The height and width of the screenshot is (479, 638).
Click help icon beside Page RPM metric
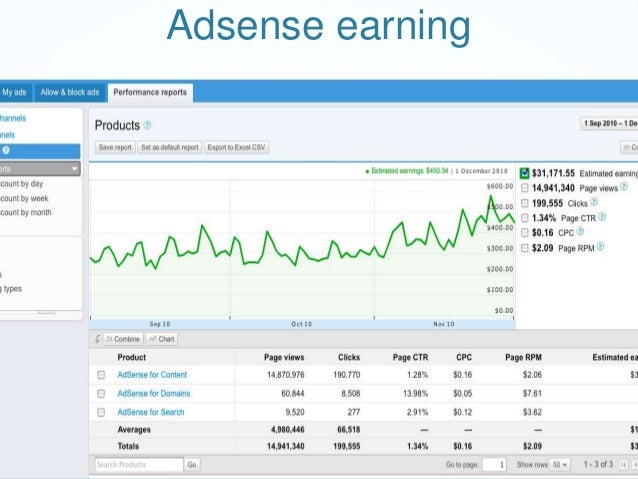tap(600, 247)
